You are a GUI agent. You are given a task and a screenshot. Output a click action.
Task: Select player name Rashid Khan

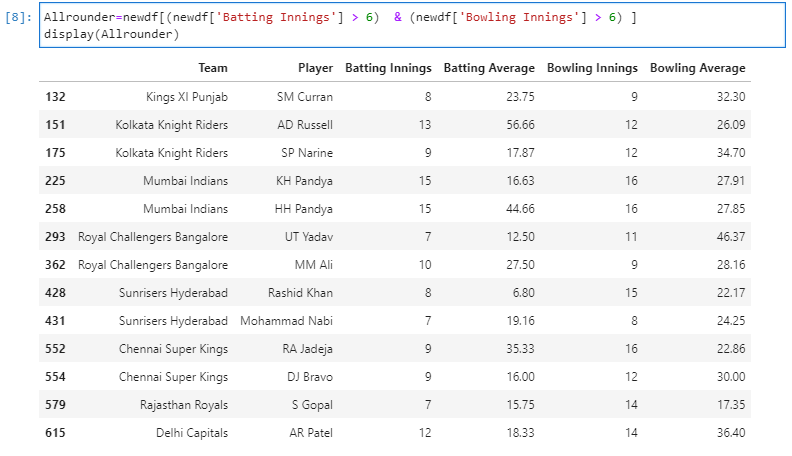pyautogui.click(x=300, y=293)
